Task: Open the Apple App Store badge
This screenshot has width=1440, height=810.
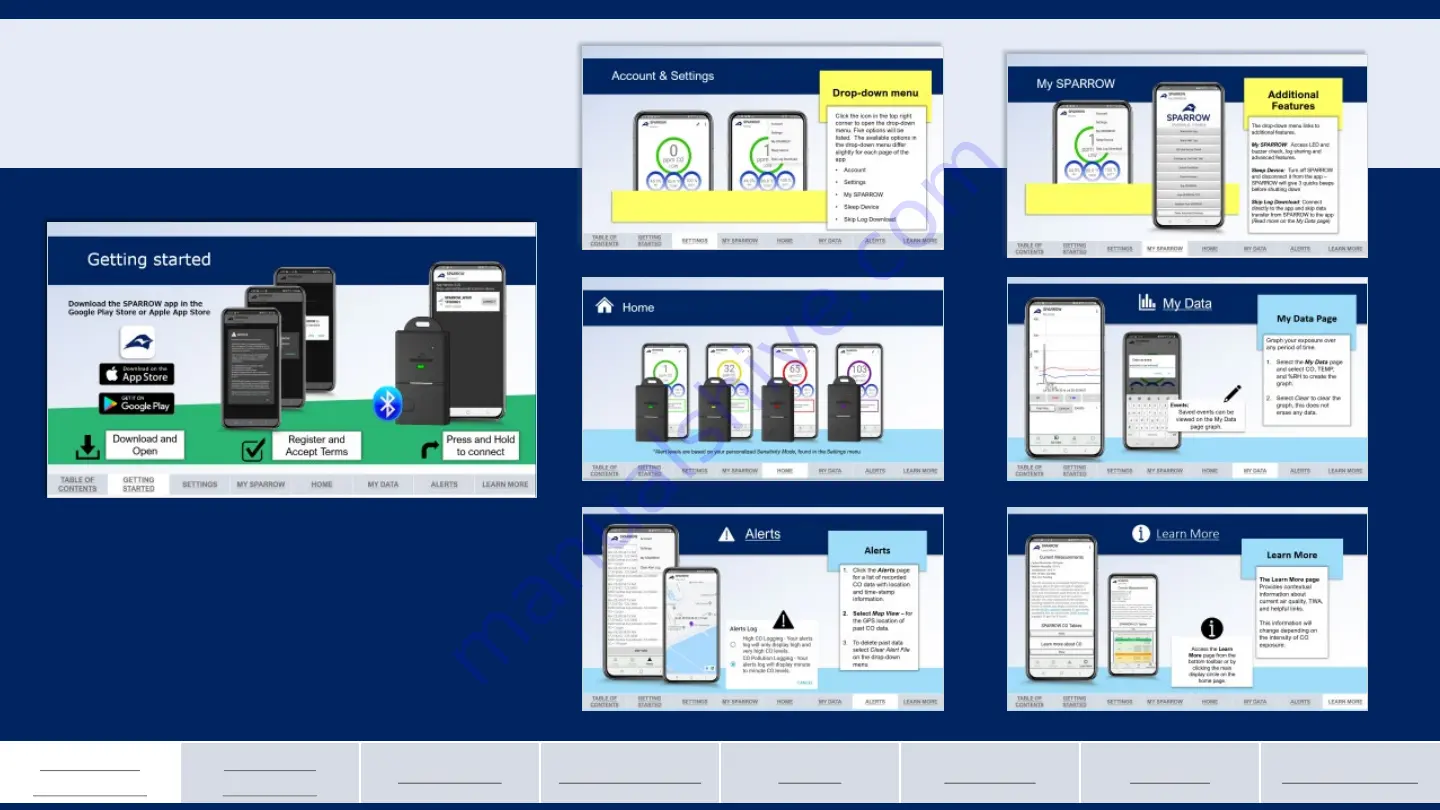Action: pos(136,374)
